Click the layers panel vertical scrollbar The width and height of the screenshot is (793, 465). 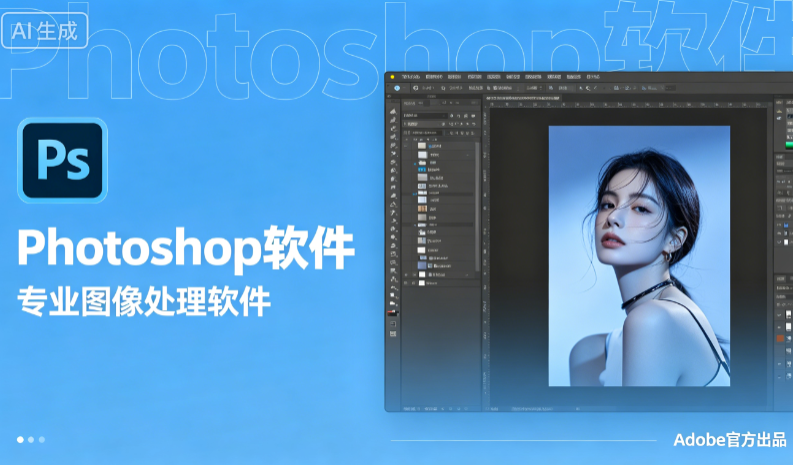pyautogui.click(x=477, y=206)
